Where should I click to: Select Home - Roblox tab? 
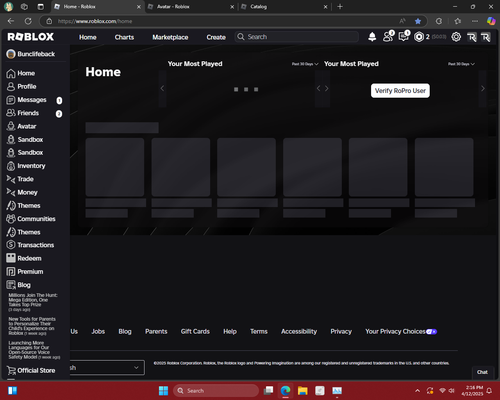coord(97,7)
